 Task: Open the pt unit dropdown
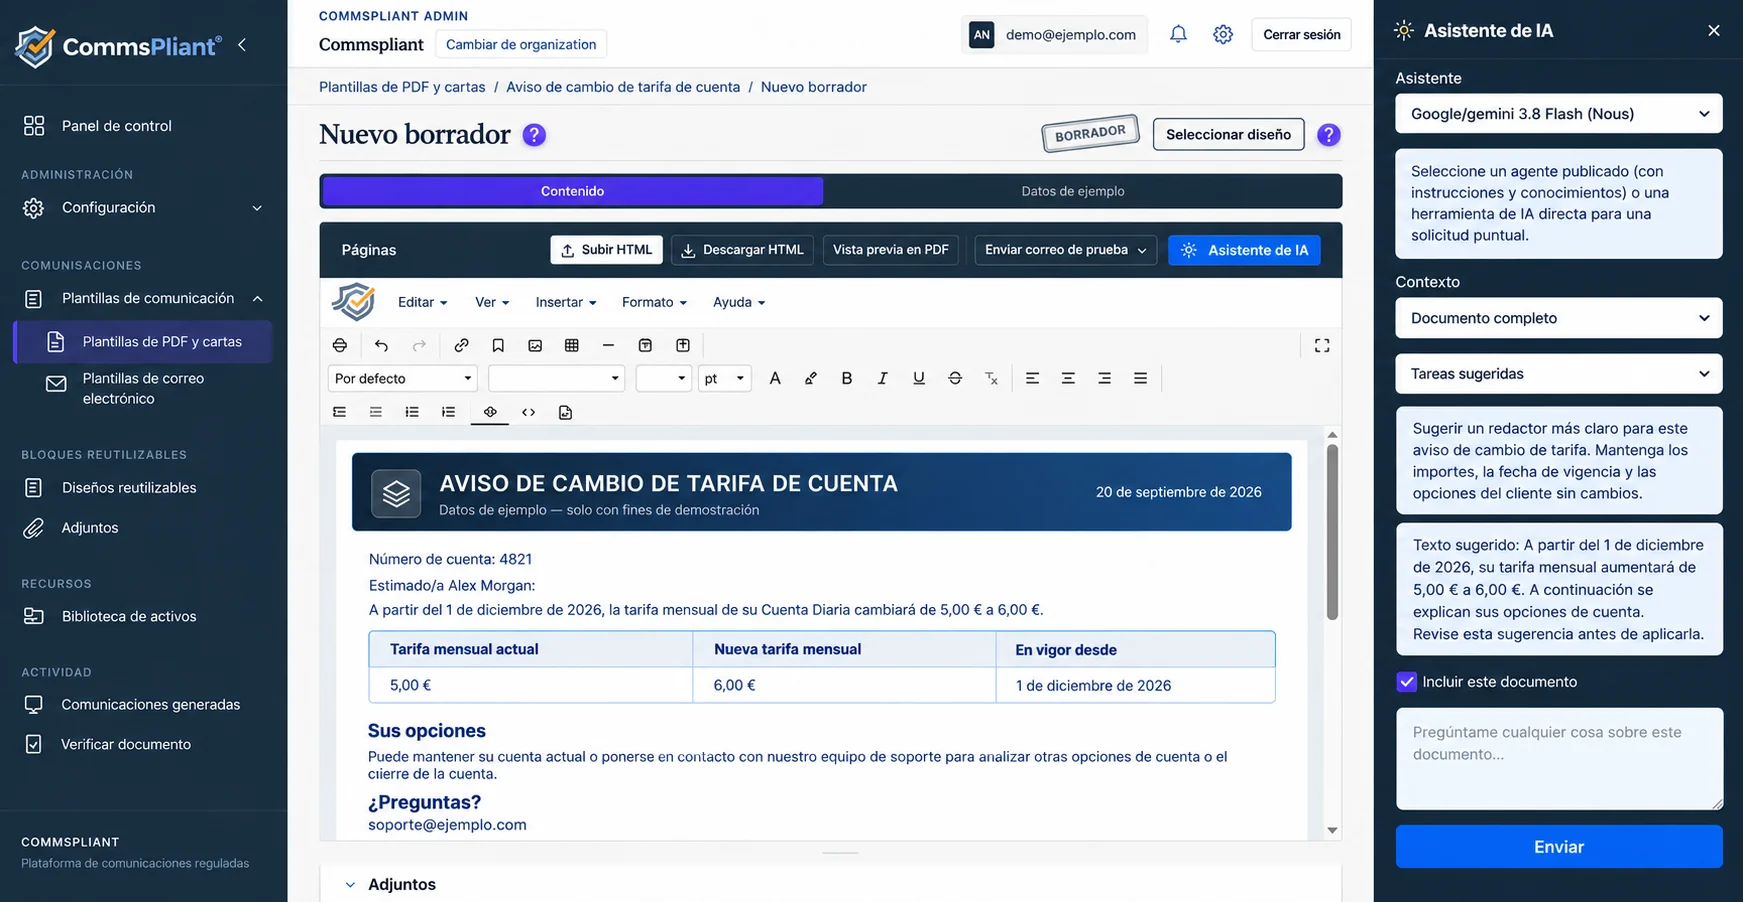(x=725, y=378)
